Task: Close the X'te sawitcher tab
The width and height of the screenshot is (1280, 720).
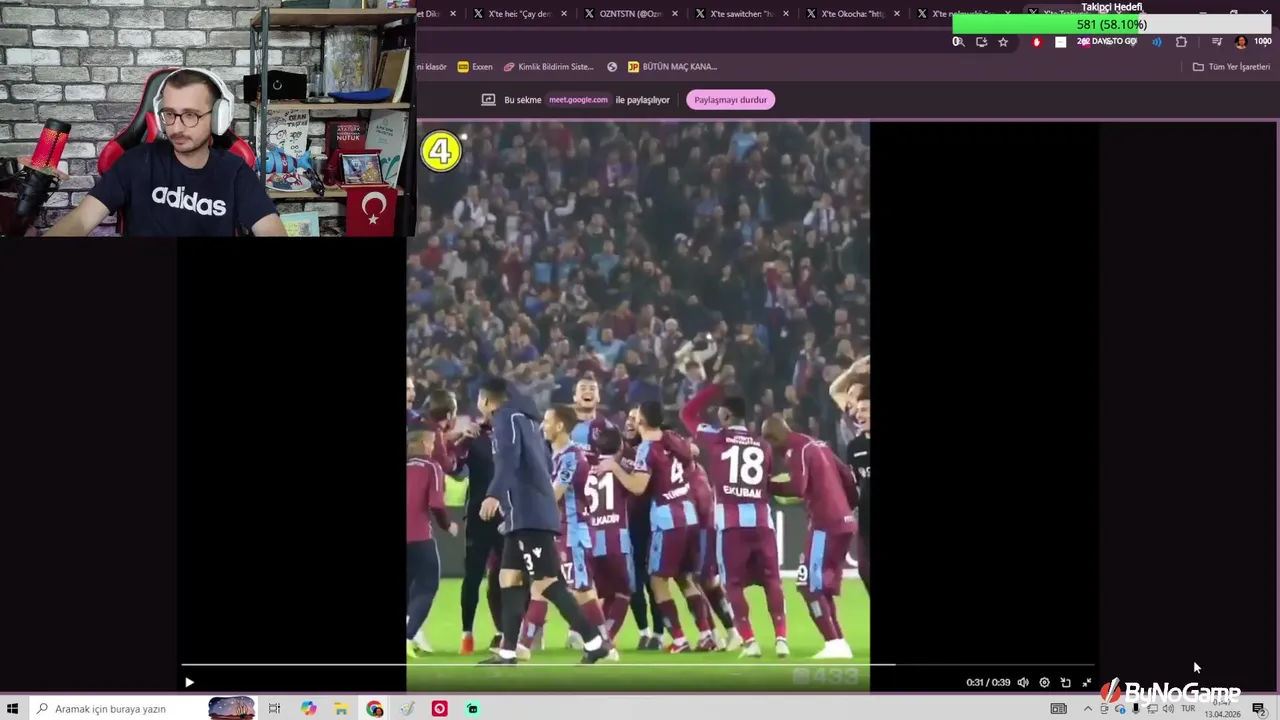Action: 786,14
